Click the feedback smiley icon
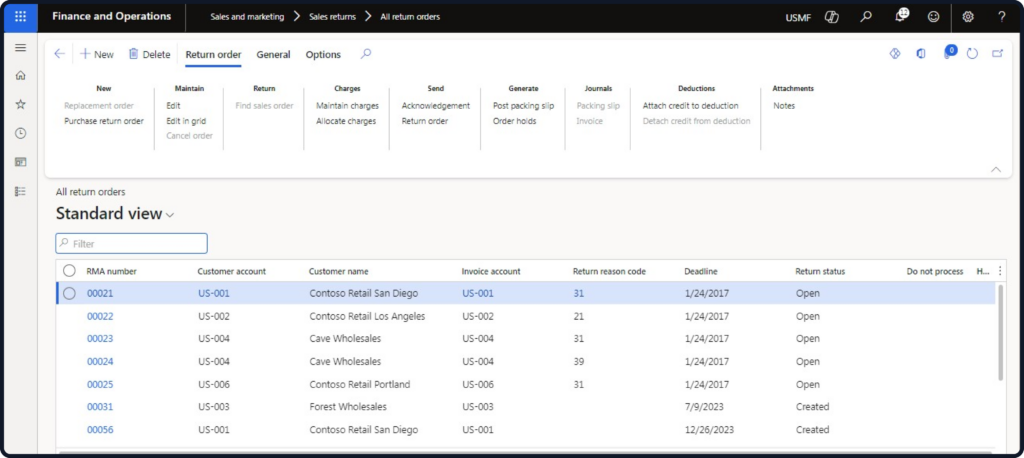The width and height of the screenshot is (1024, 458). click(934, 17)
